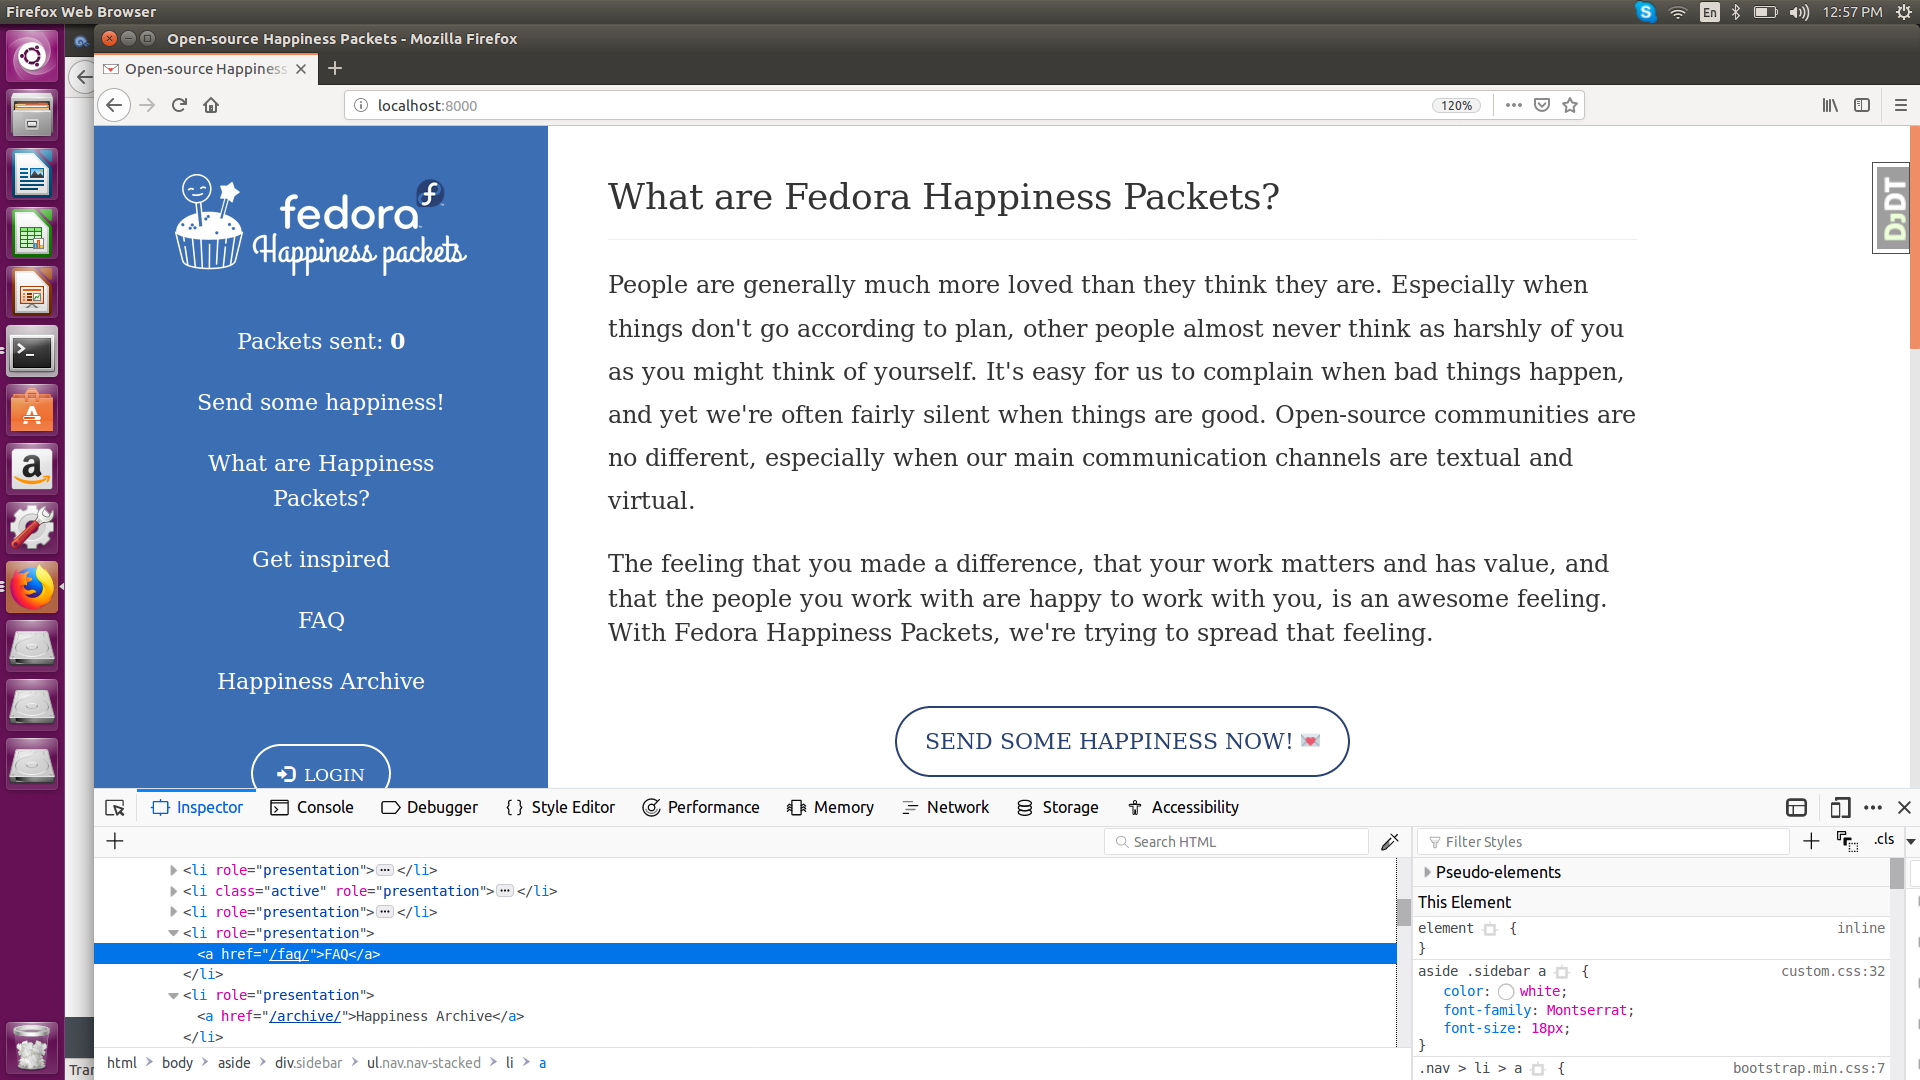The width and height of the screenshot is (1920, 1080).
Task: Open the Happiness Archive sidebar link
Action: 321,682
